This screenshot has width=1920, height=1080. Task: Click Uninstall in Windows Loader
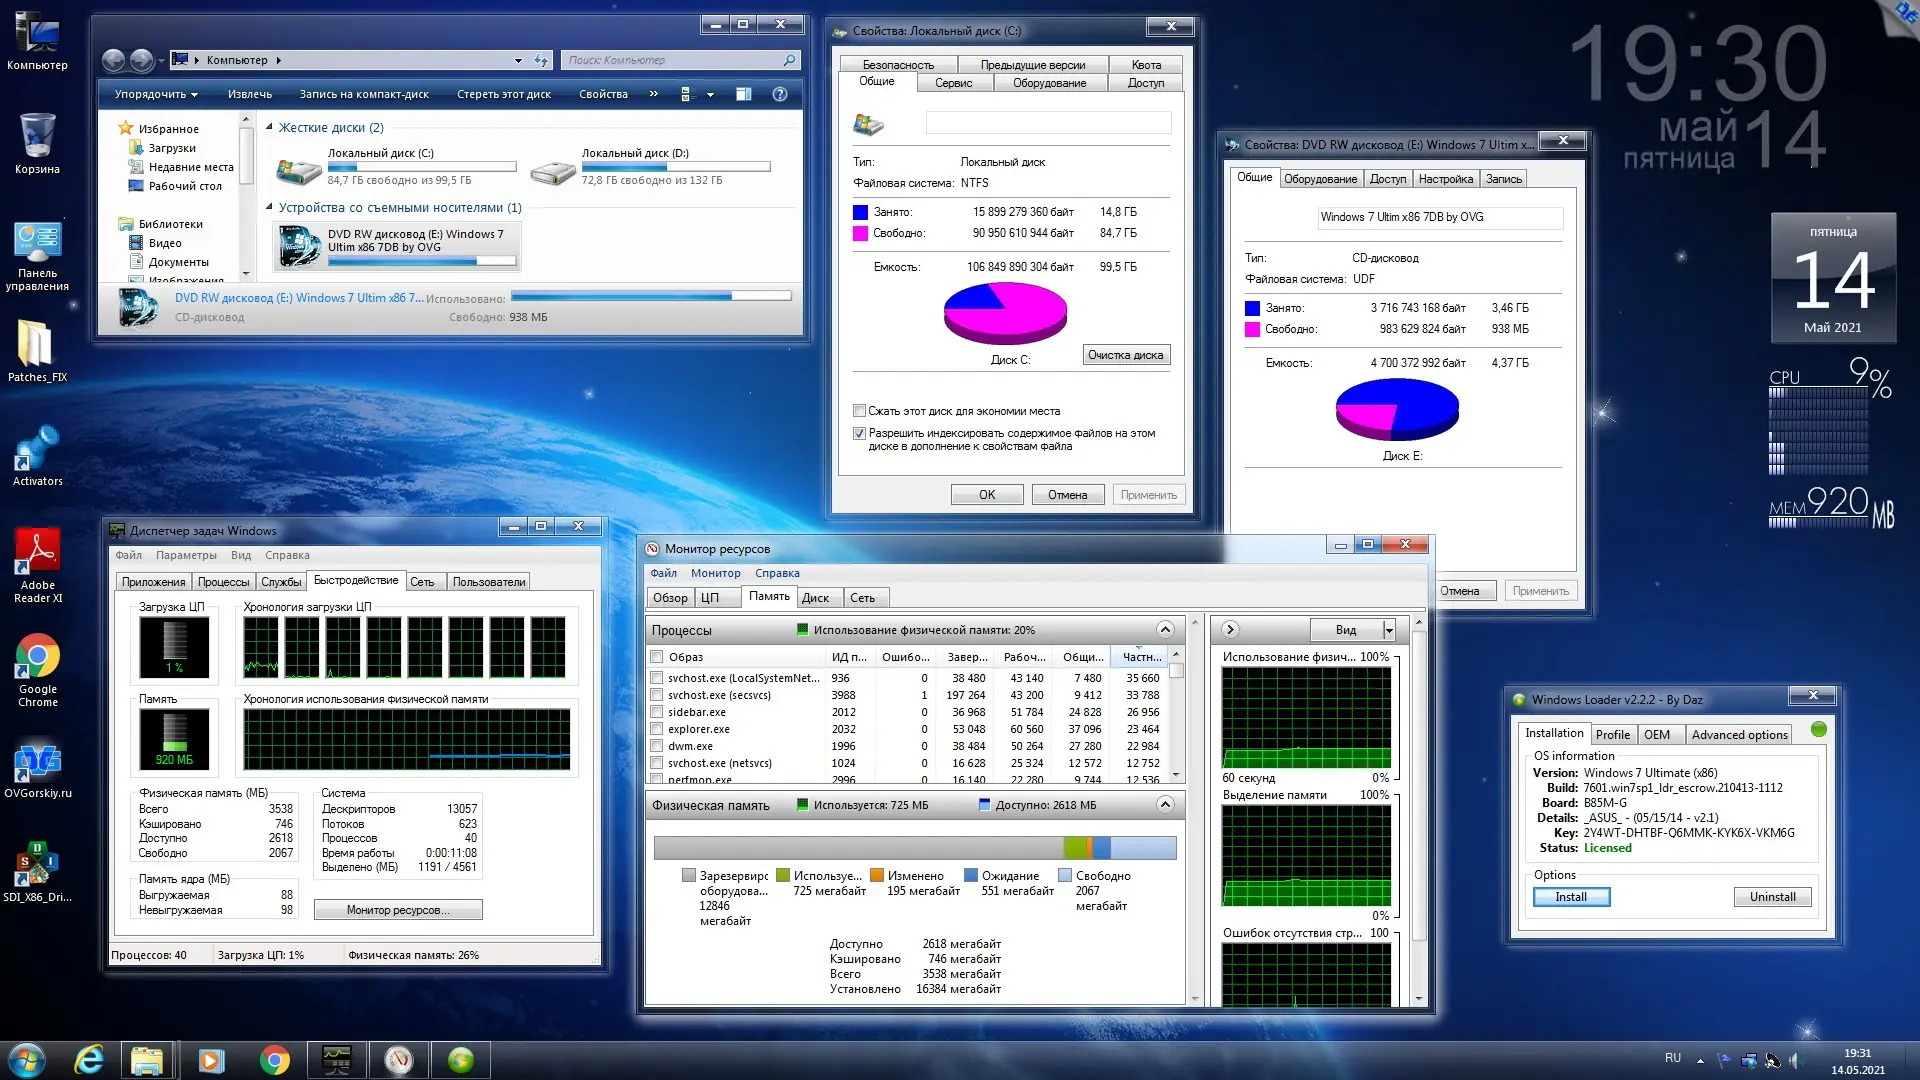(1772, 897)
